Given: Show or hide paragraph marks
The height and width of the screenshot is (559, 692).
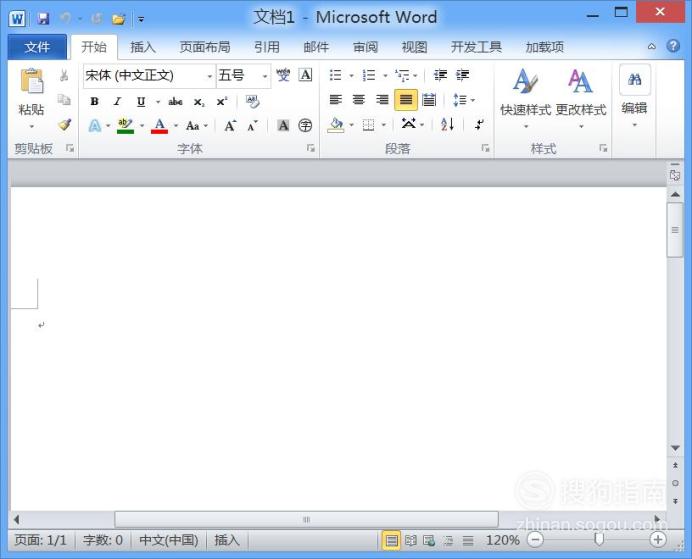Looking at the screenshot, I should click(479, 125).
